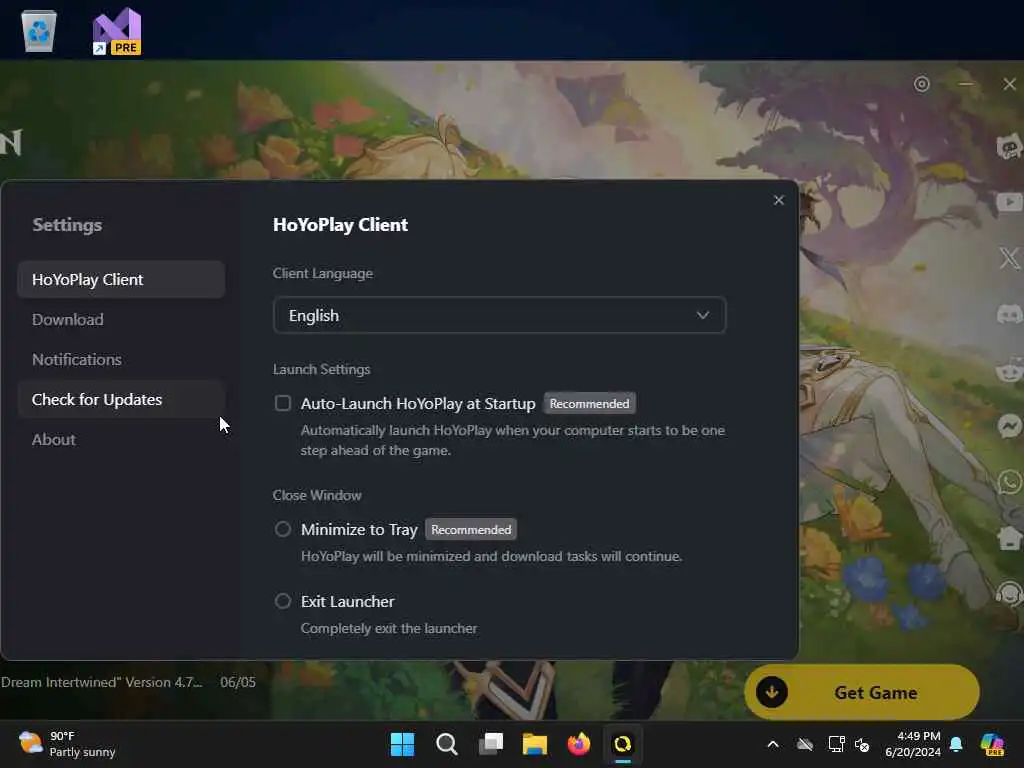Open the WhatsApp link in launcher sidebar
The width and height of the screenshot is (1024, 768).
point(1010,482)
